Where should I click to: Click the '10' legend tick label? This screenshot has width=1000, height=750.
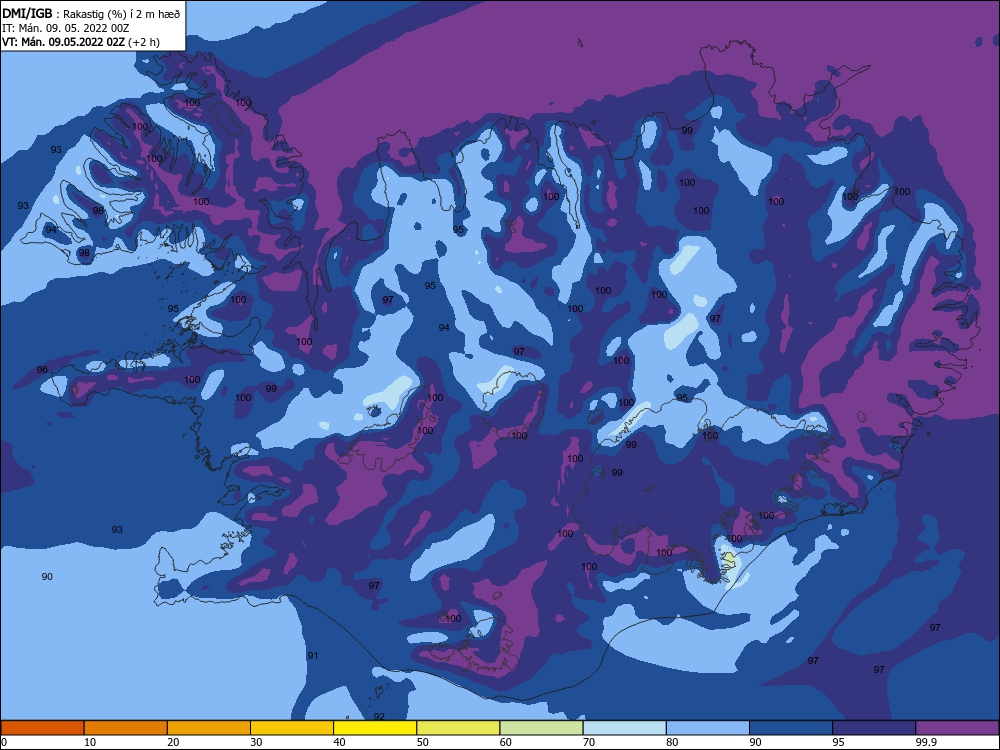point(90,742)
